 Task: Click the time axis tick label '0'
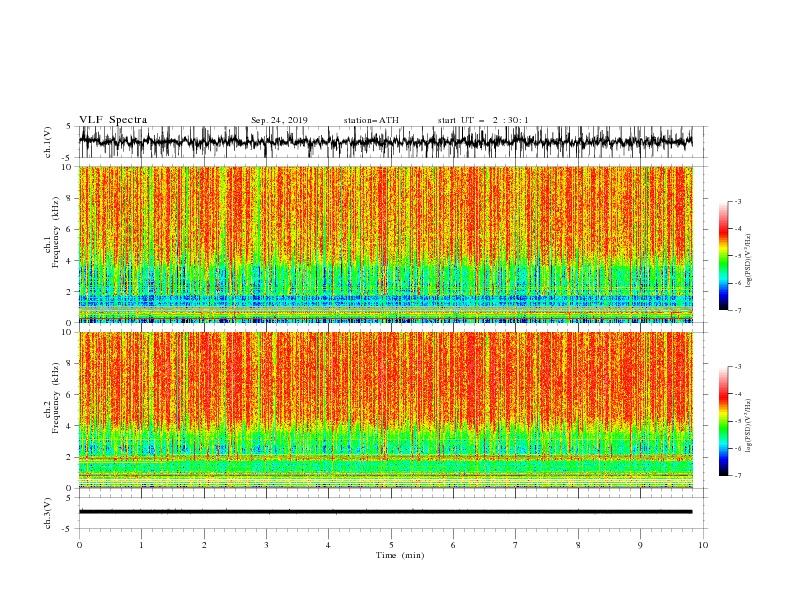point(79,545)
